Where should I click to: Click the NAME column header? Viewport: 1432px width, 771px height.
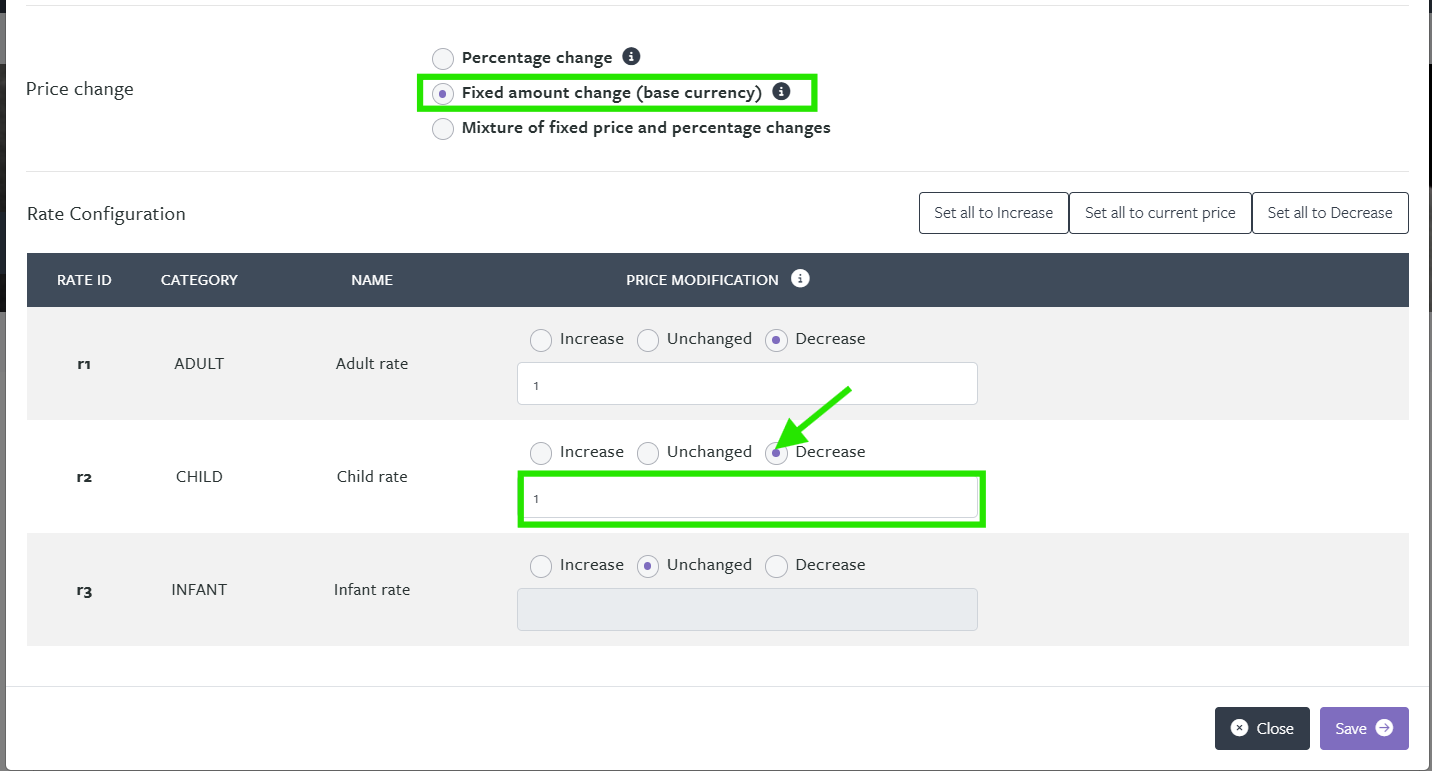pyautogui.click(x=372, y=280)
